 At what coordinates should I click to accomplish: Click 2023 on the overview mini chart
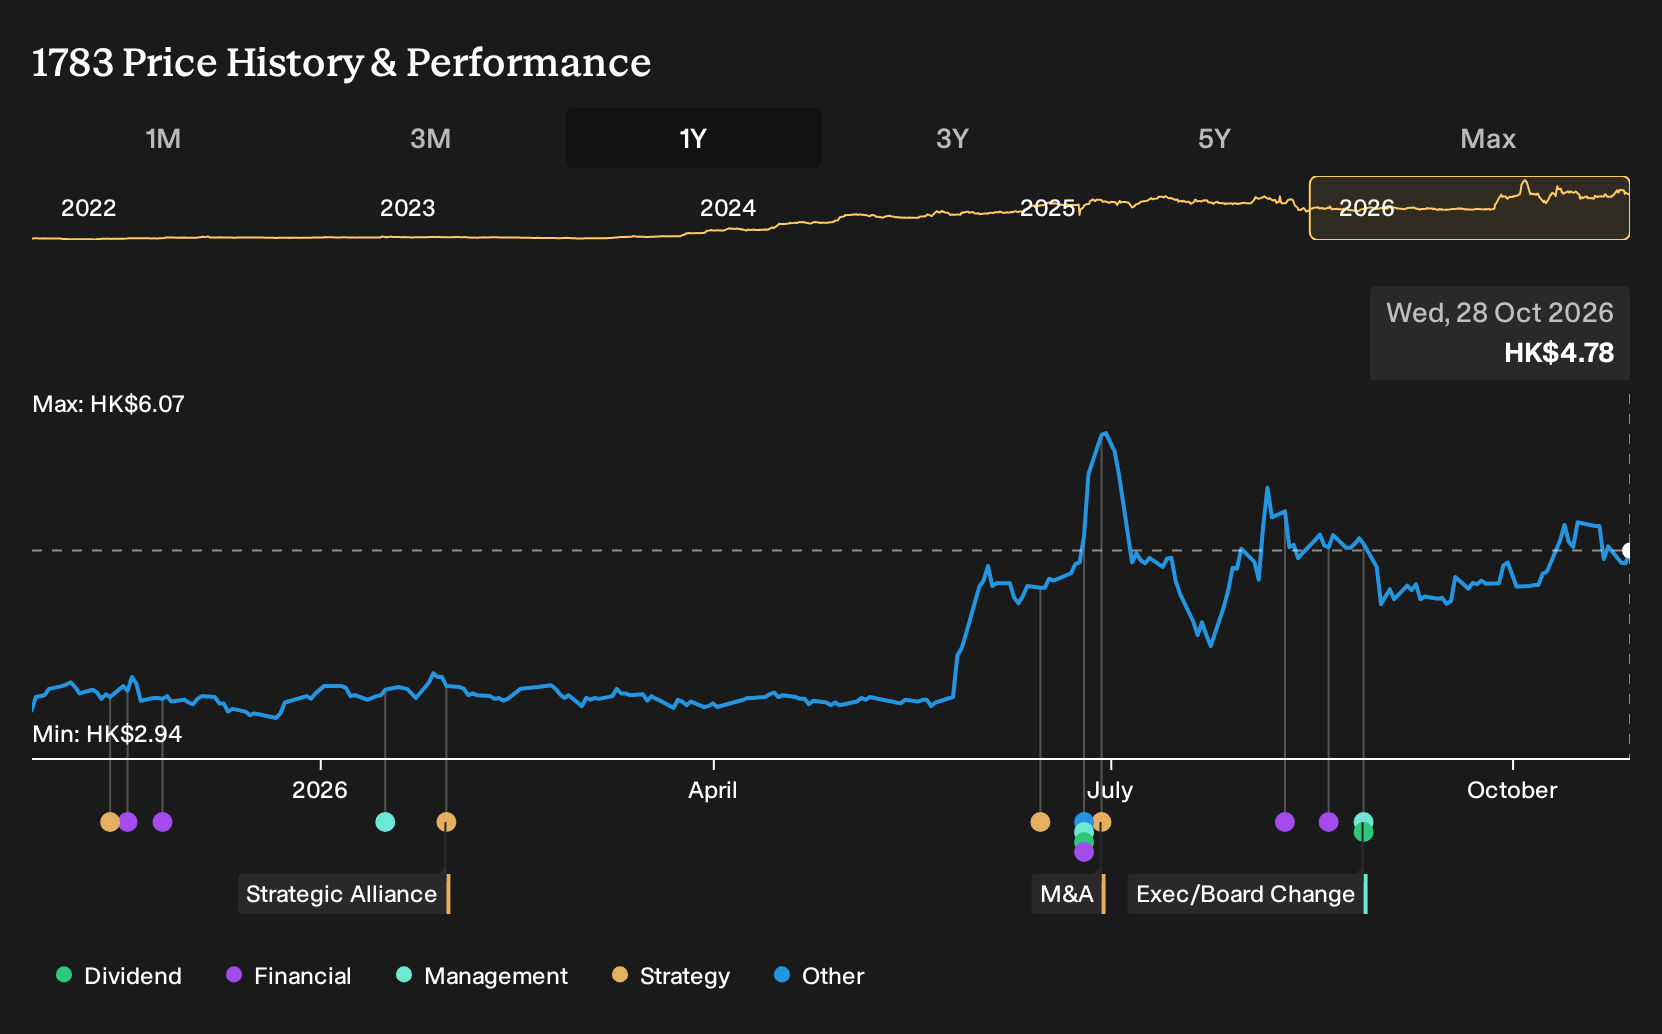coord(408,208)
